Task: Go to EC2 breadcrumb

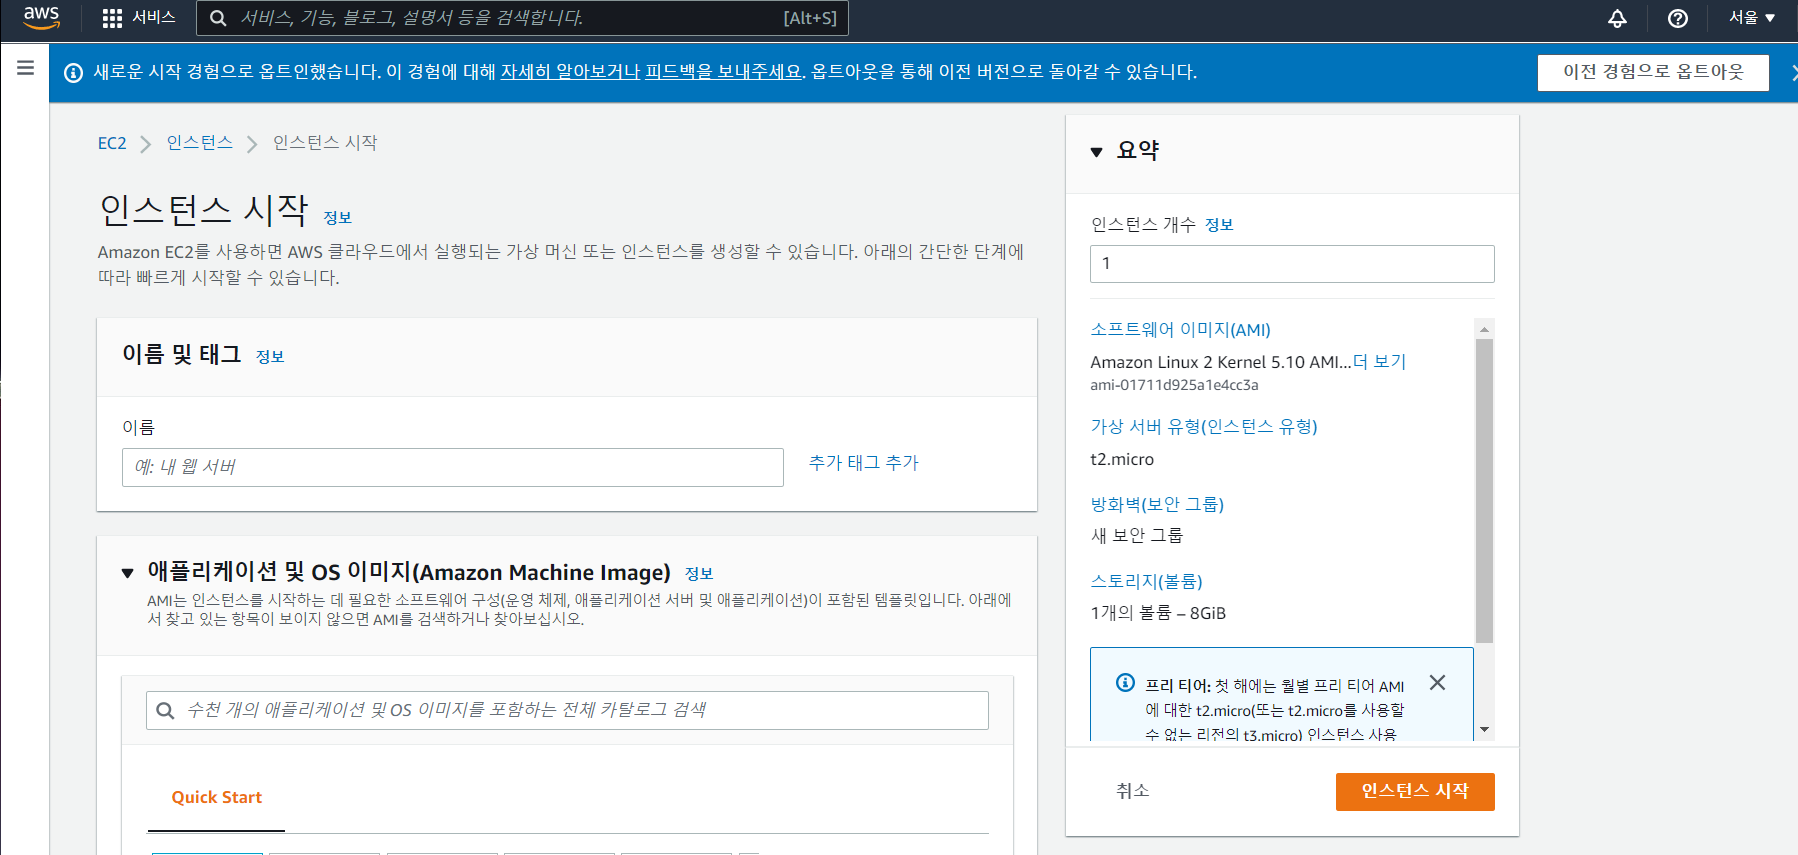Action: click(x=112, y=143)
